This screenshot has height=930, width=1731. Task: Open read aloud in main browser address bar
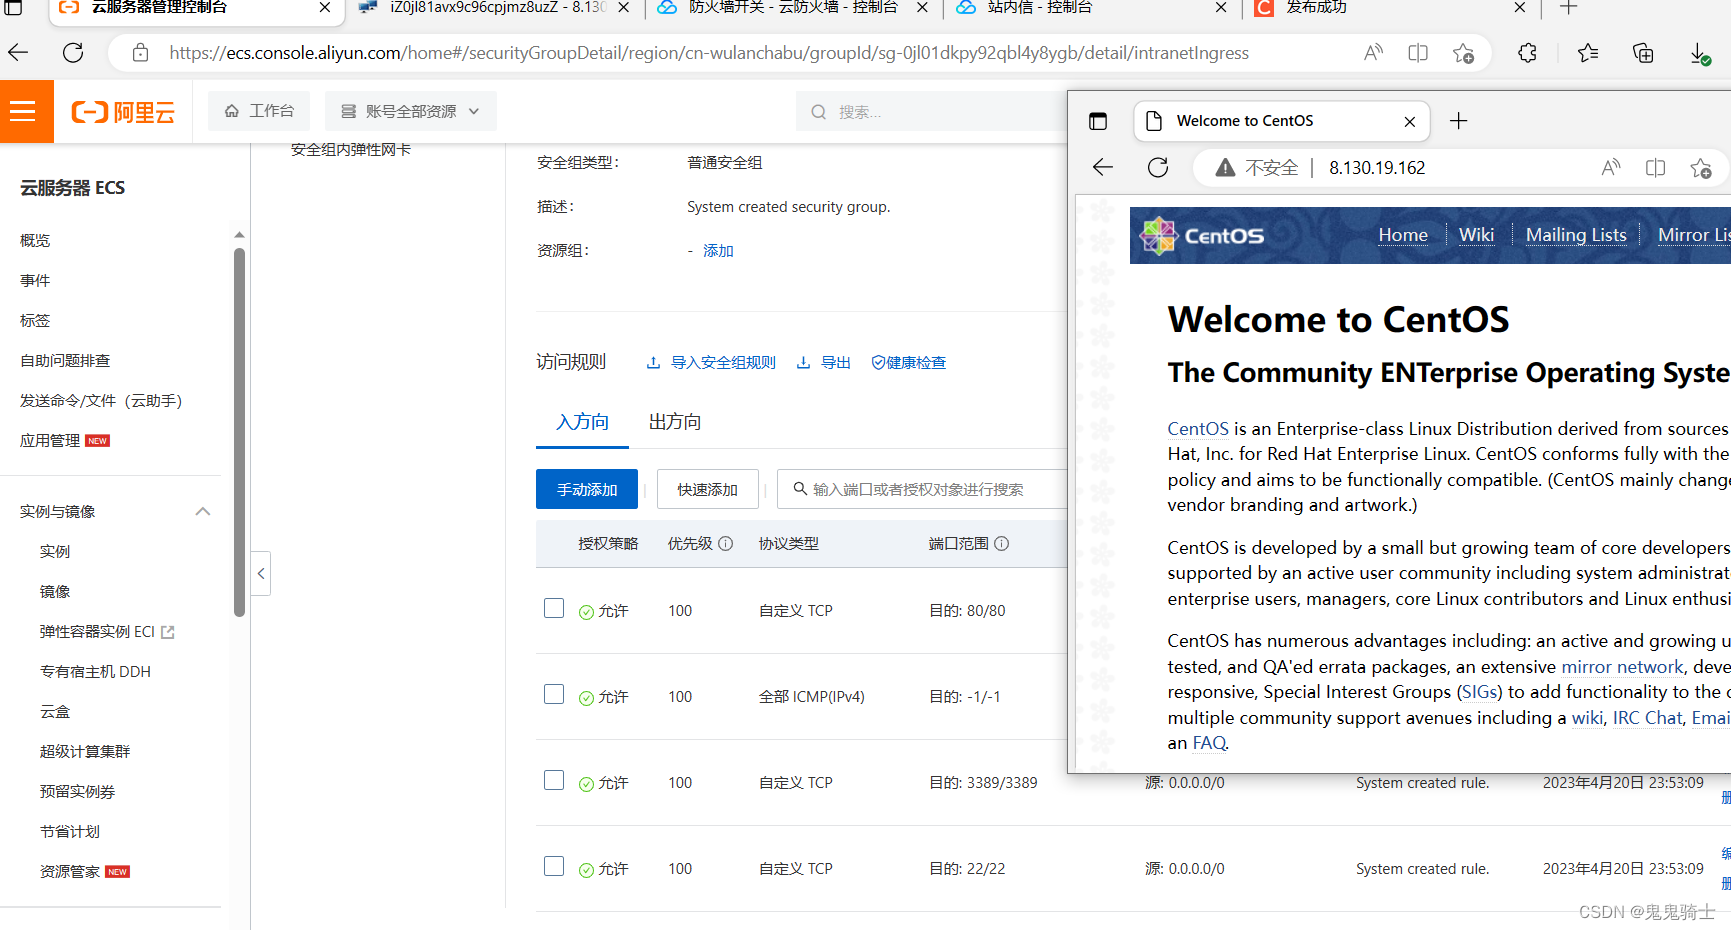coord(1373,53)
